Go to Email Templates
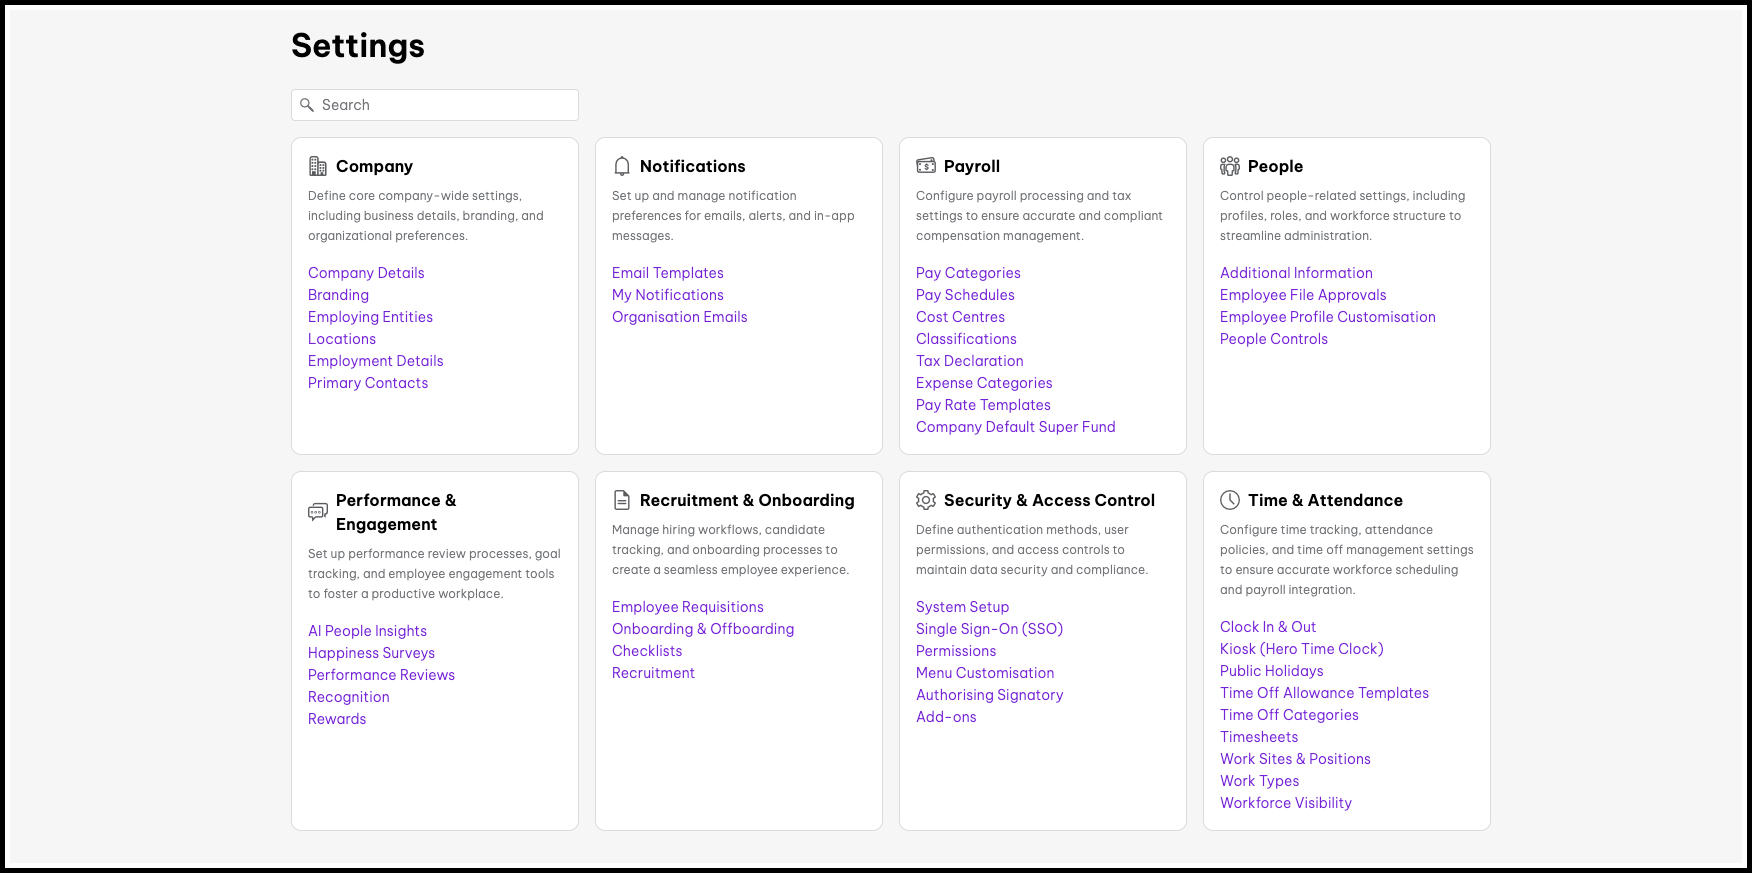The height and width of the screenshot is (873, 1752). pyautogui.click(x=667, y=273)
